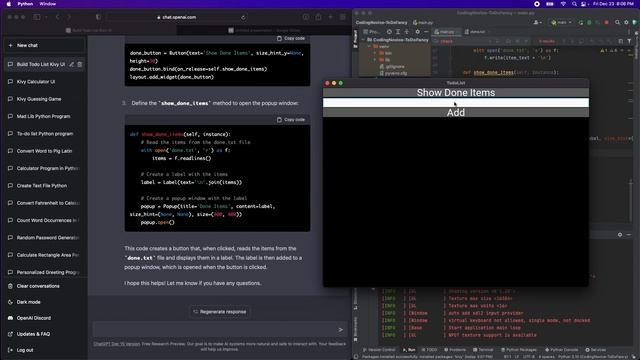Copy code of the done_button snippet
The image size is (640, 360).
point(291,38)
